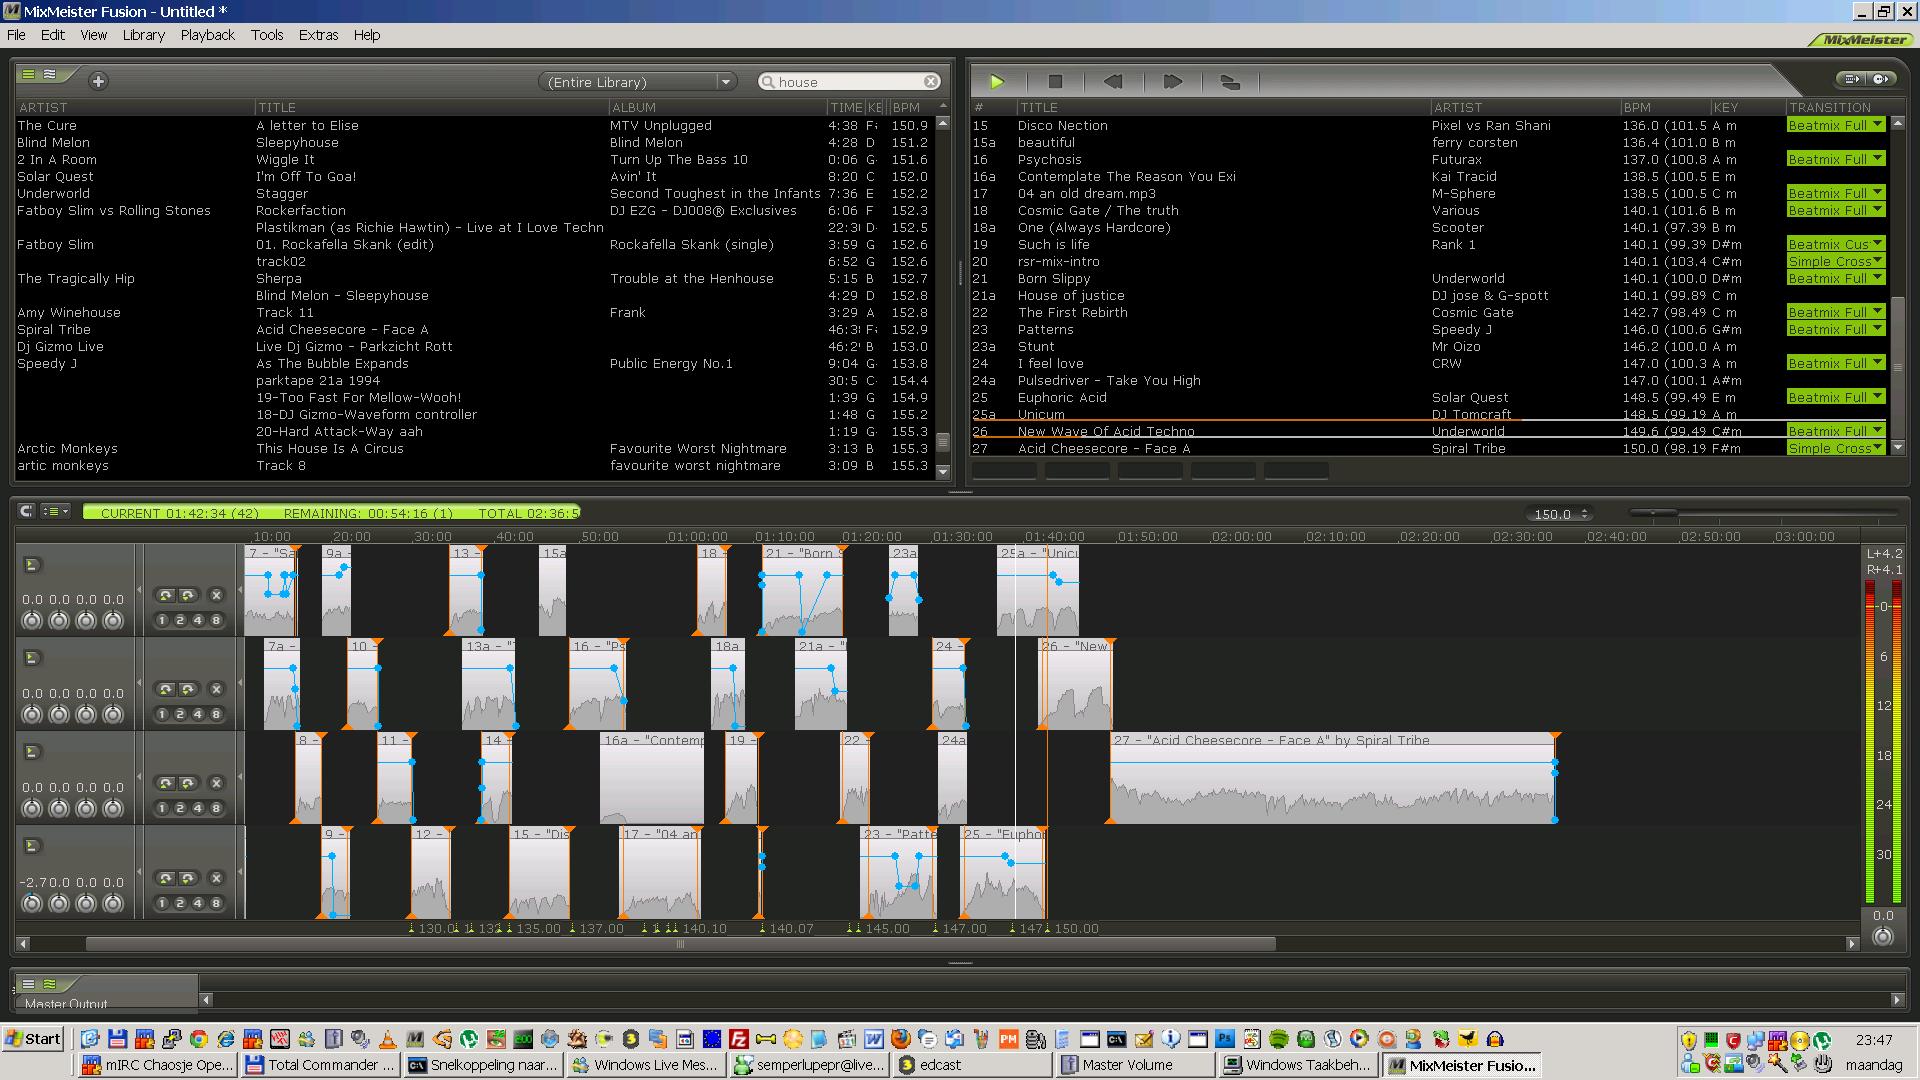Select the clip 27 Acid Cheesecore on the timeline
1920x1080 pixels.
click(1333, 778)
